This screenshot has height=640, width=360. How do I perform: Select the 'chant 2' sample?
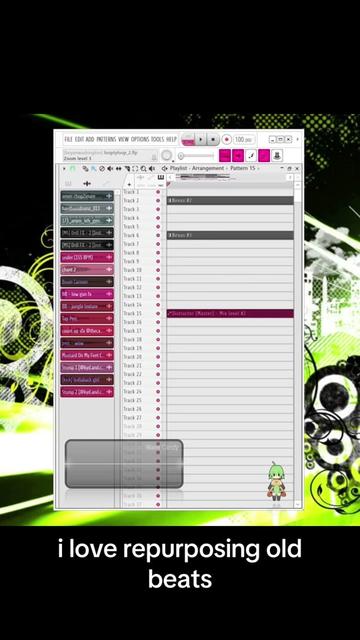click(87, 270)
